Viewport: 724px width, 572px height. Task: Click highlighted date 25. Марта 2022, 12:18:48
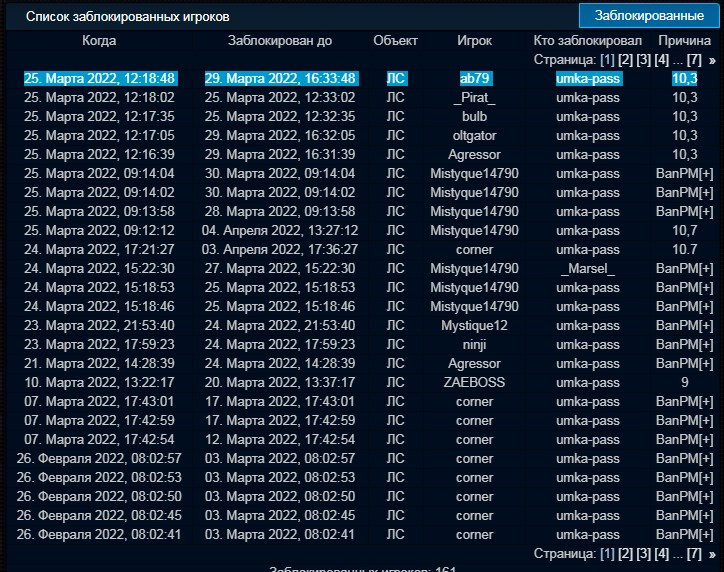coord(100,78)
